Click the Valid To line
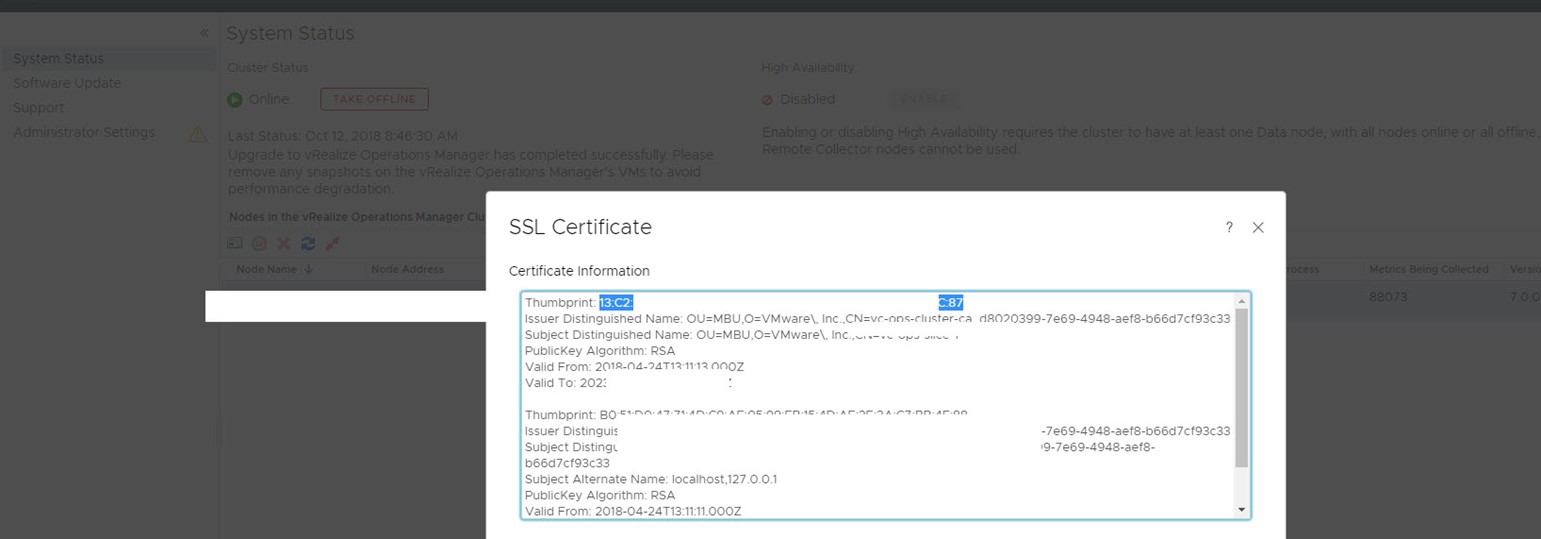The height and width of the screenshot is (539, 1541). [x=628, y=383]
